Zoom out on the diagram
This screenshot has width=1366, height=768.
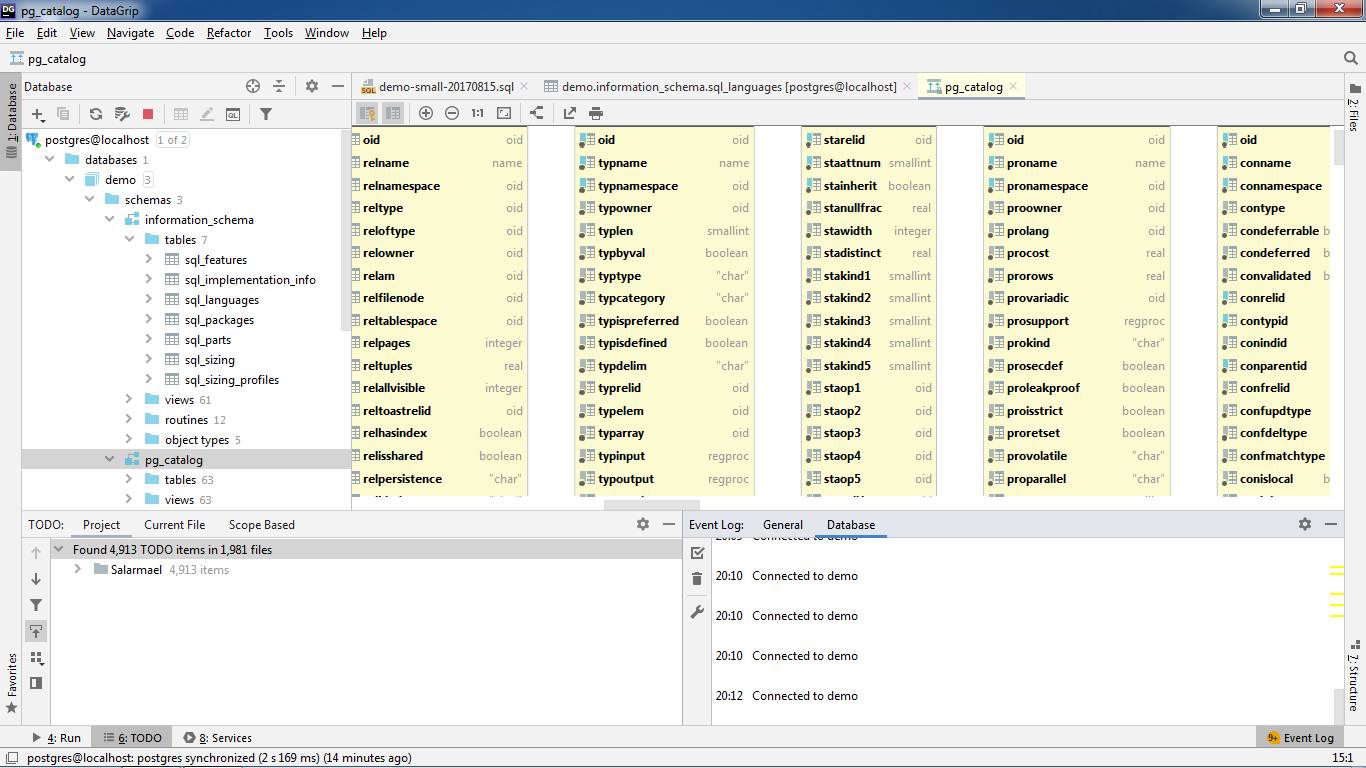coord(452,113)
